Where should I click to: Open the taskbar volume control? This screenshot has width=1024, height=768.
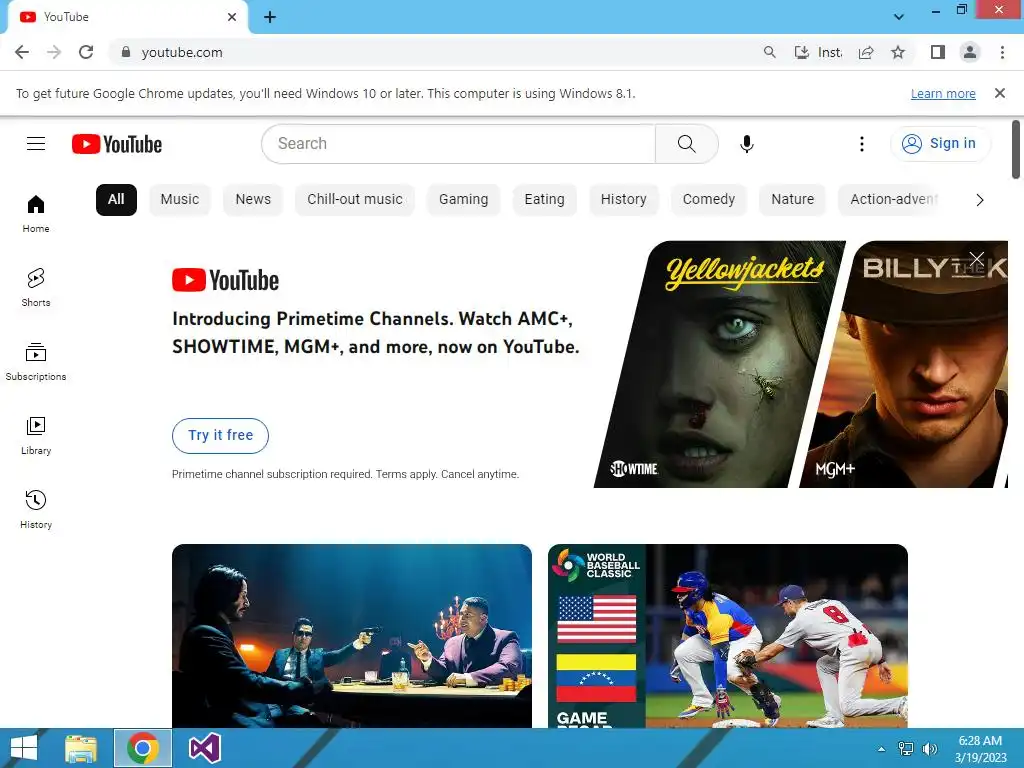tap(929, 749)
